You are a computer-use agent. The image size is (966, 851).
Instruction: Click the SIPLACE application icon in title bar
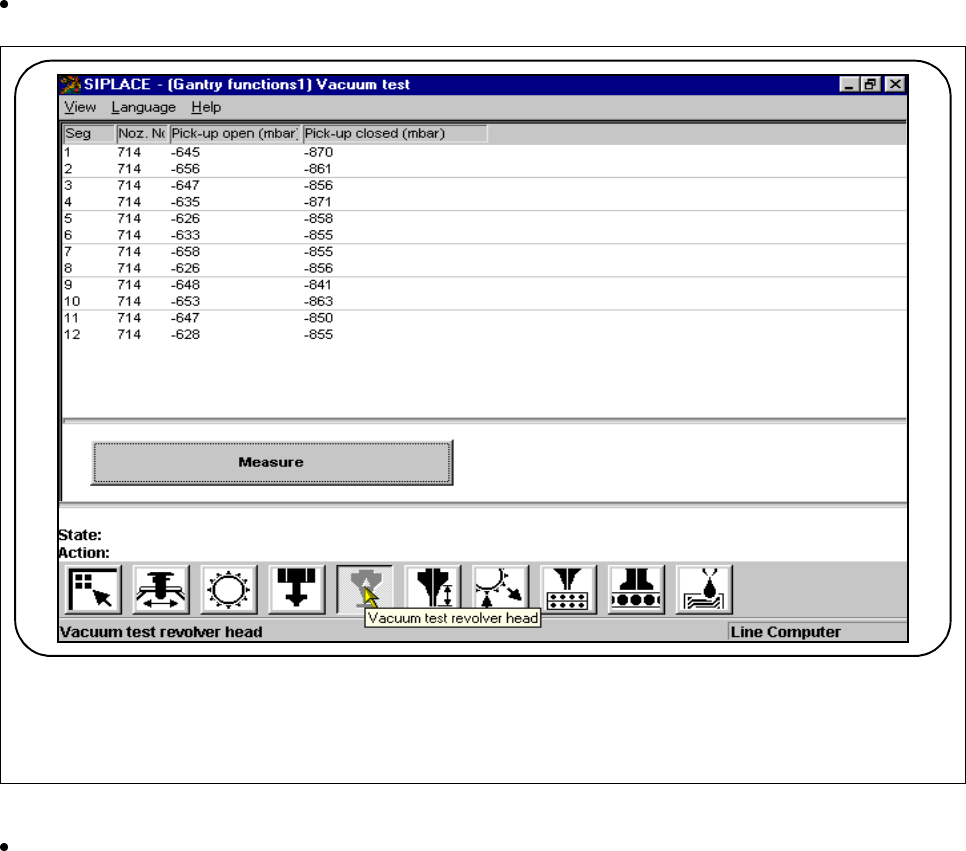pos(70,84)
